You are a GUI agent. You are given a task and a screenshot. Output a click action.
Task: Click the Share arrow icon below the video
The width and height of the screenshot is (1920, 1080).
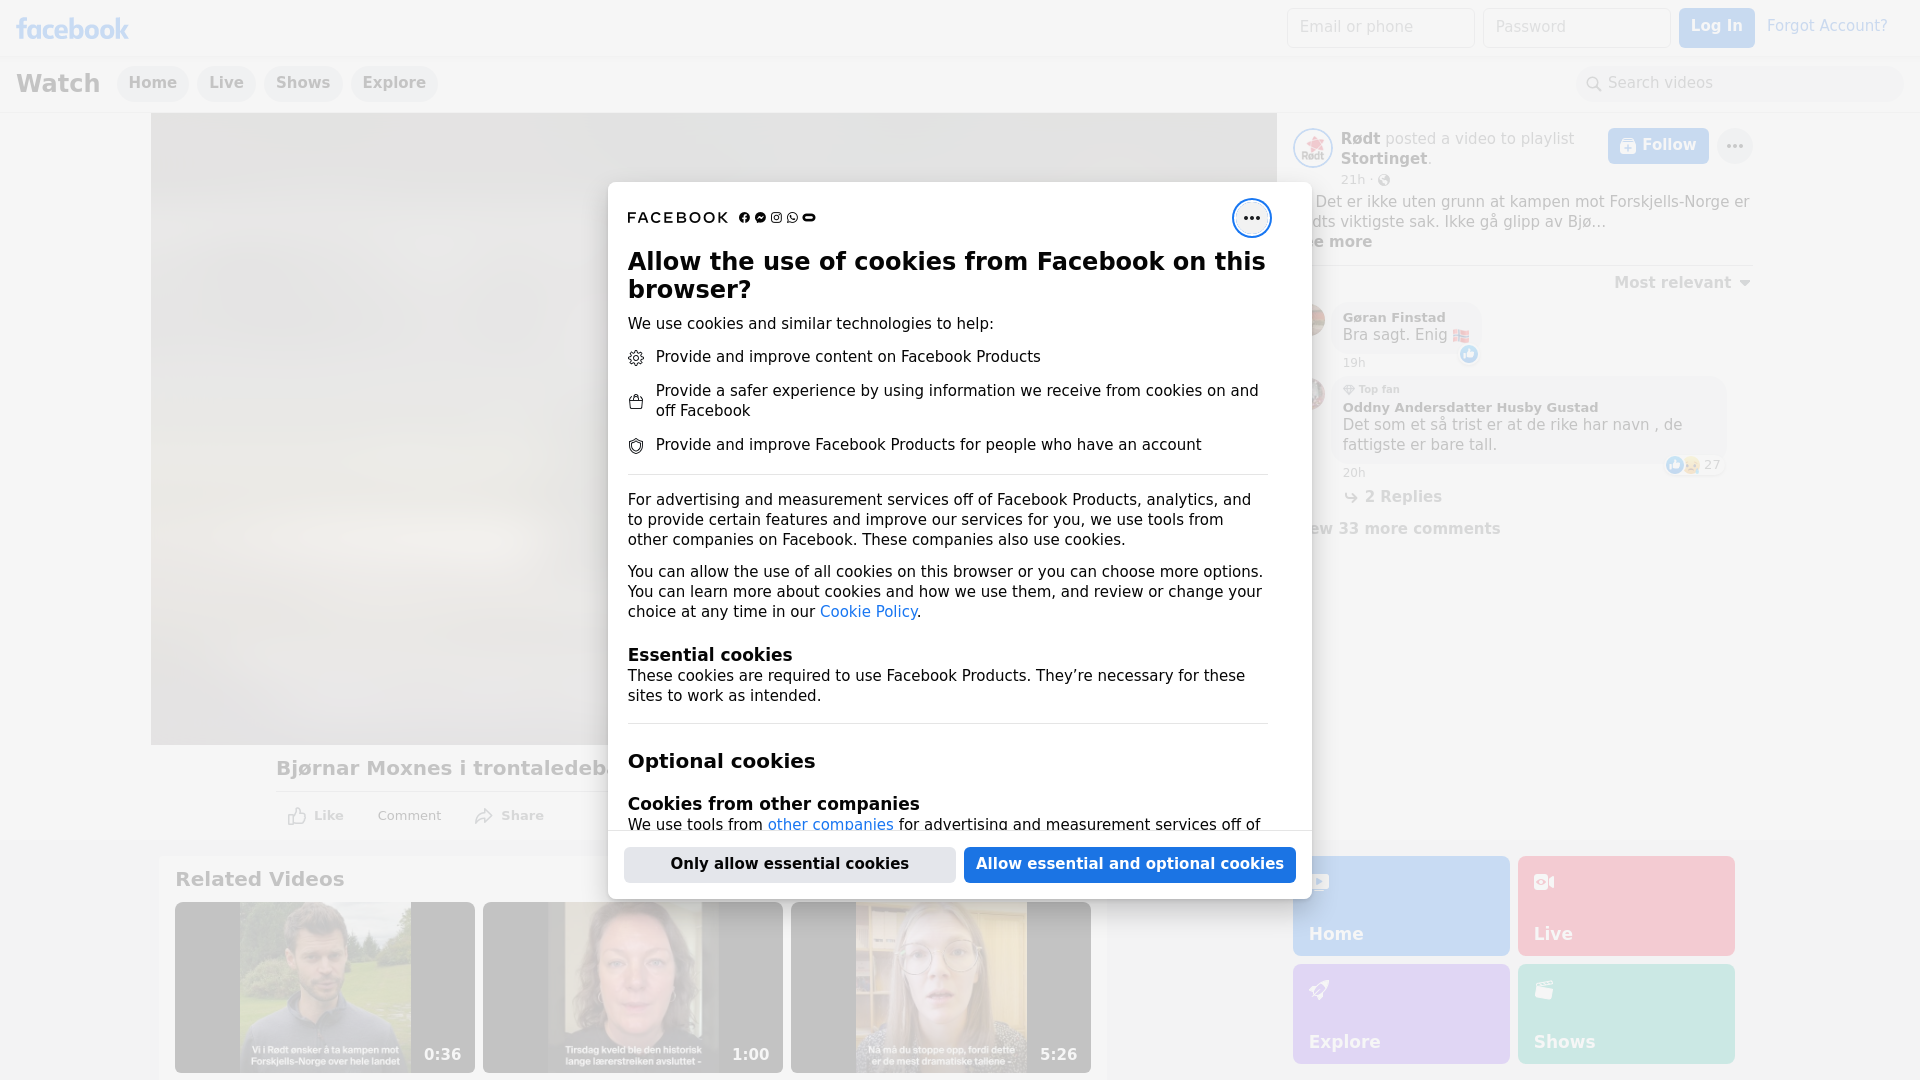(x=484, y=816)
